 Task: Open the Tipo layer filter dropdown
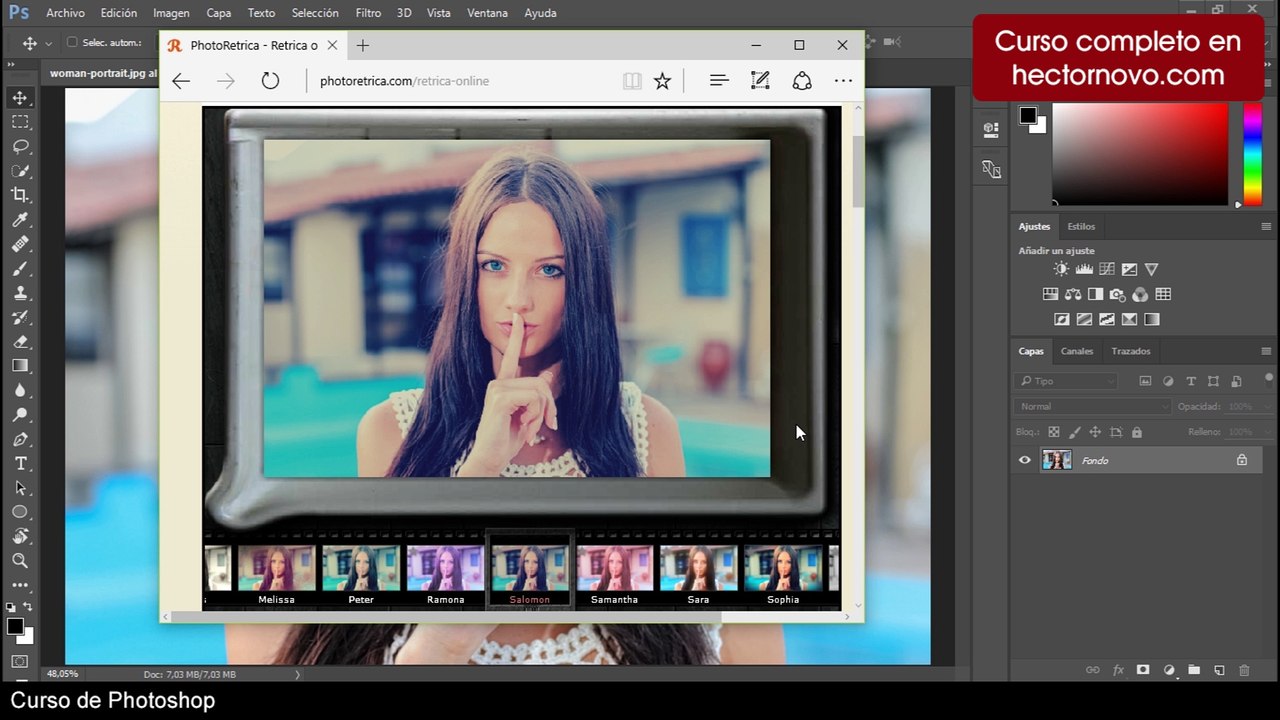point(1065,381)
